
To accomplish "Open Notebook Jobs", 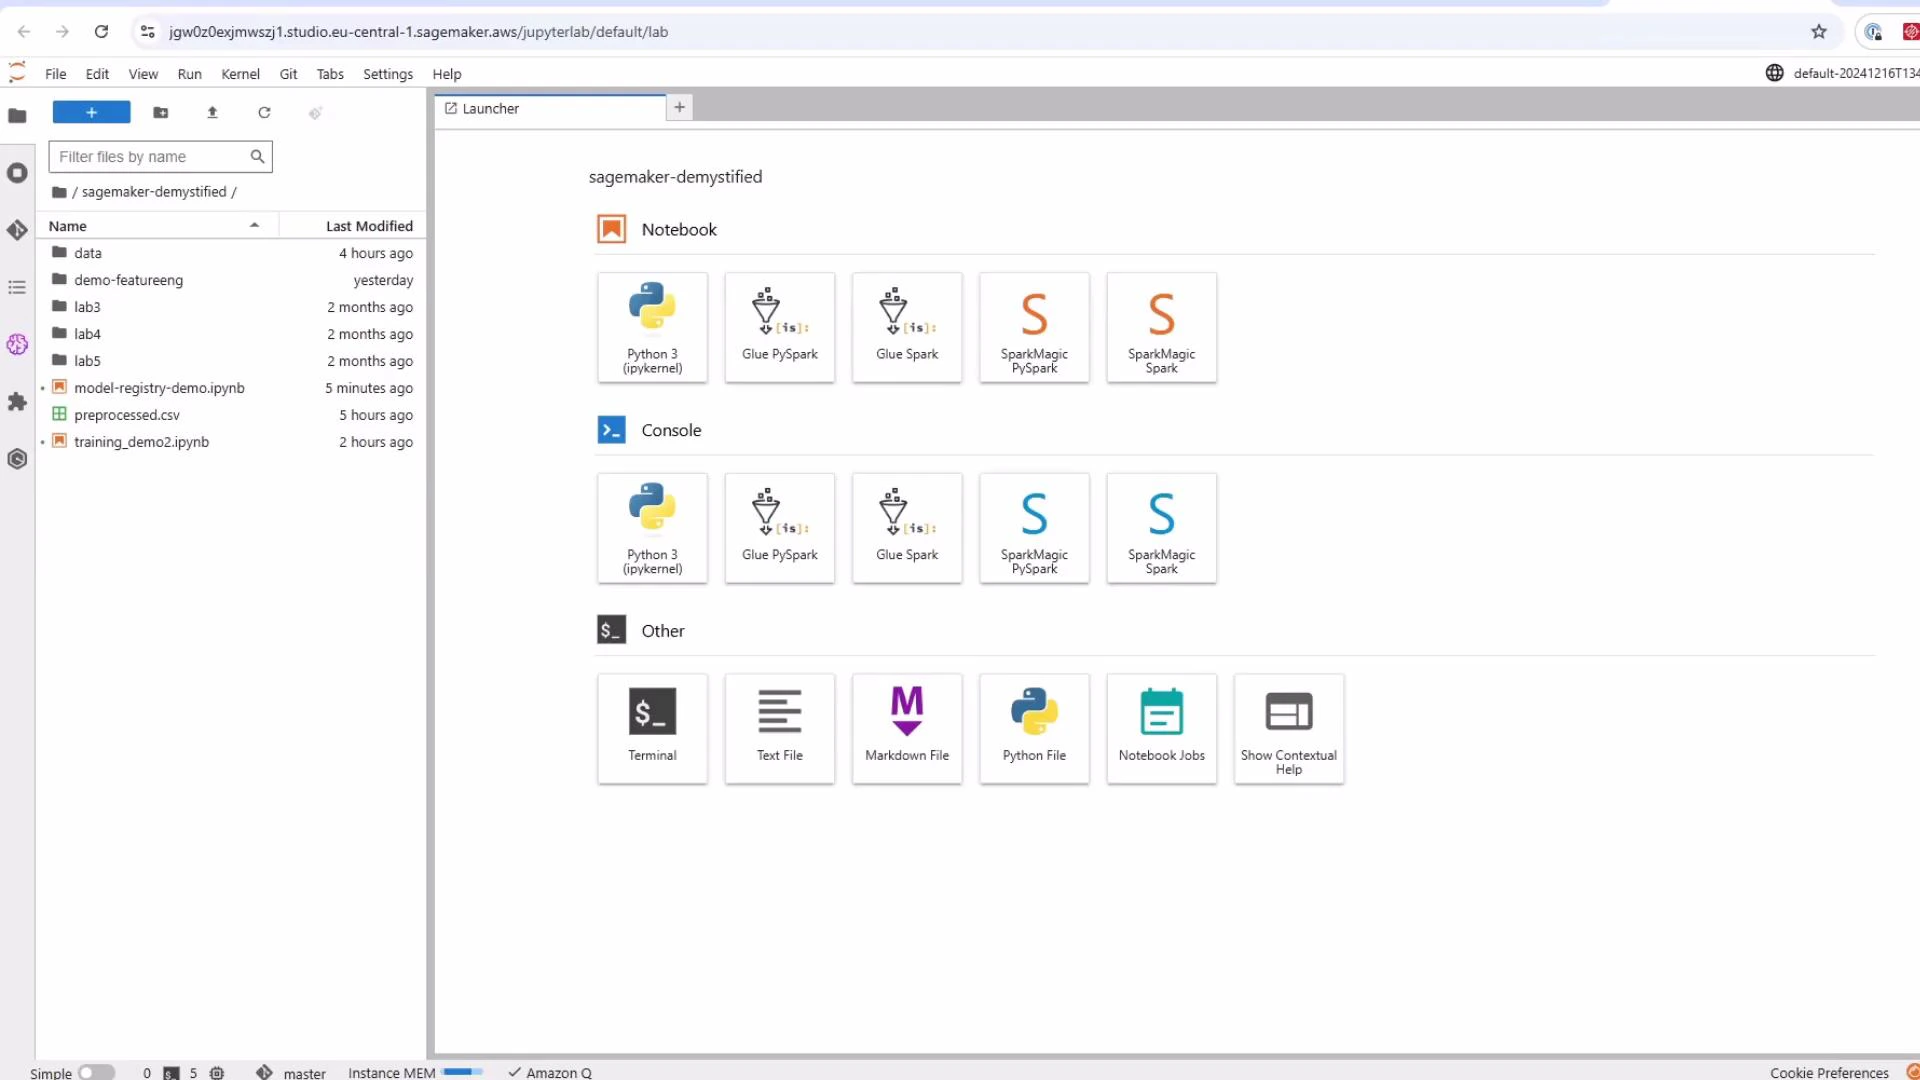I will coord(1161,728).
